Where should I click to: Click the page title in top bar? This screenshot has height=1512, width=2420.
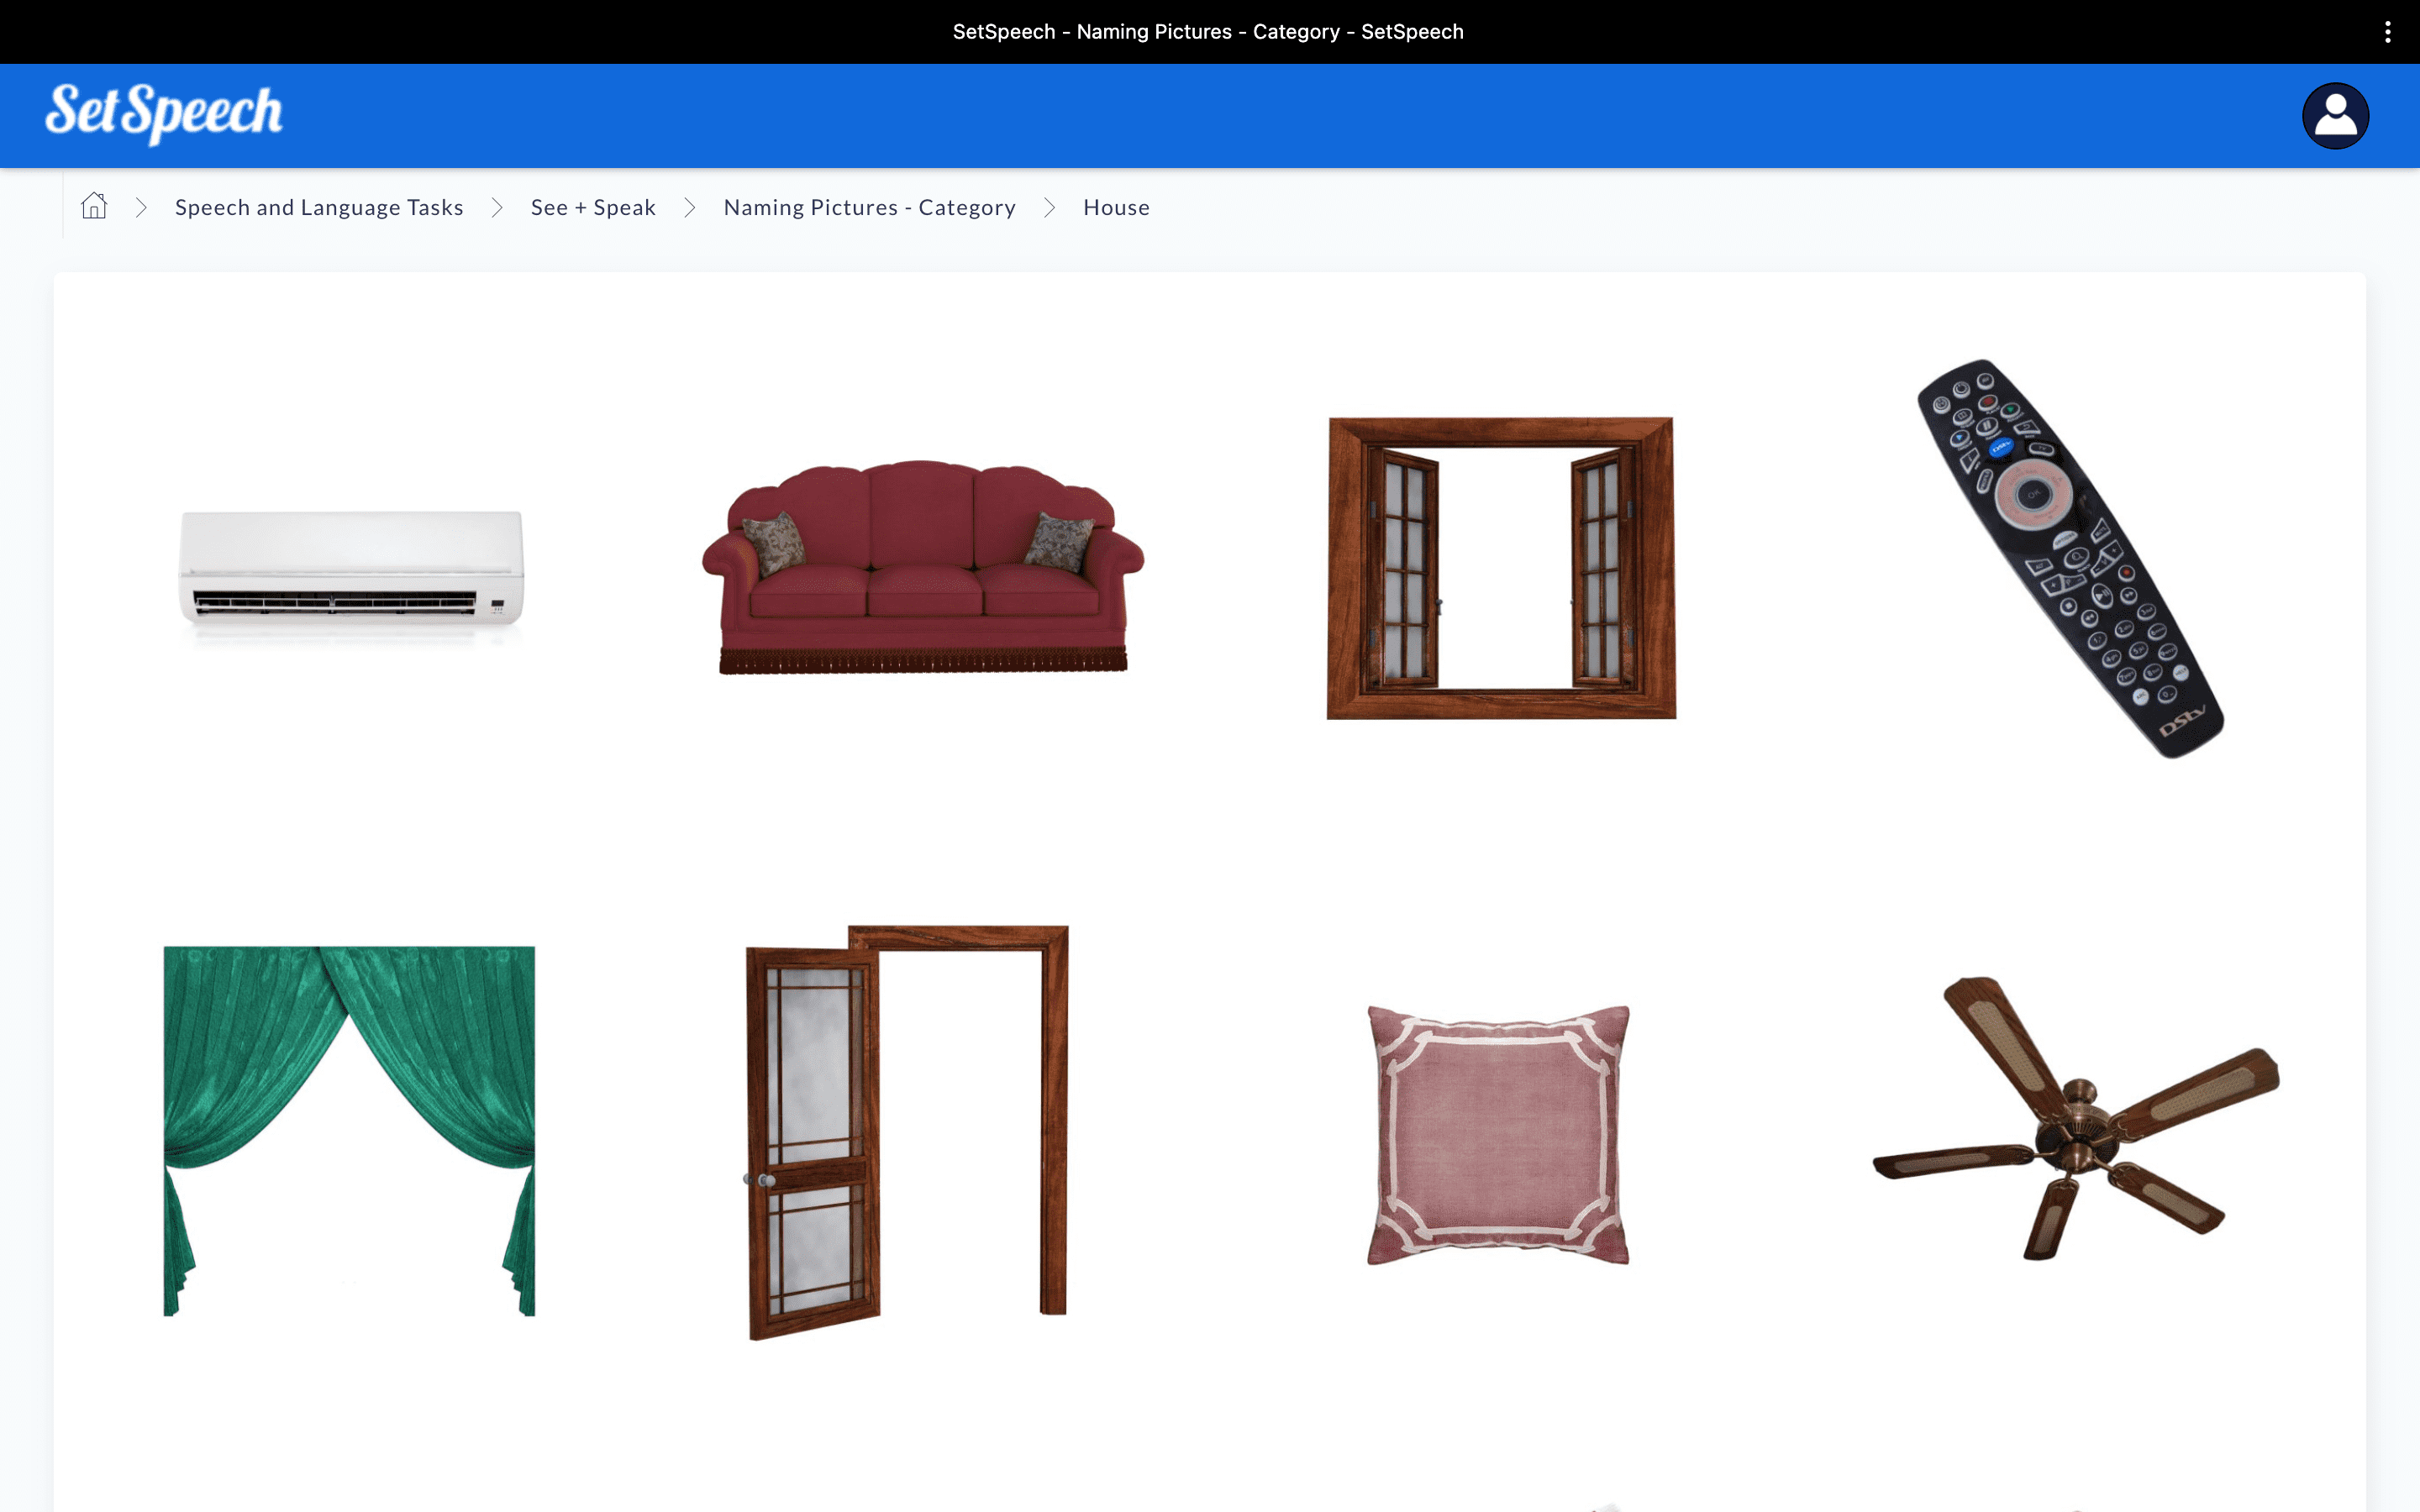(1208, 32)
